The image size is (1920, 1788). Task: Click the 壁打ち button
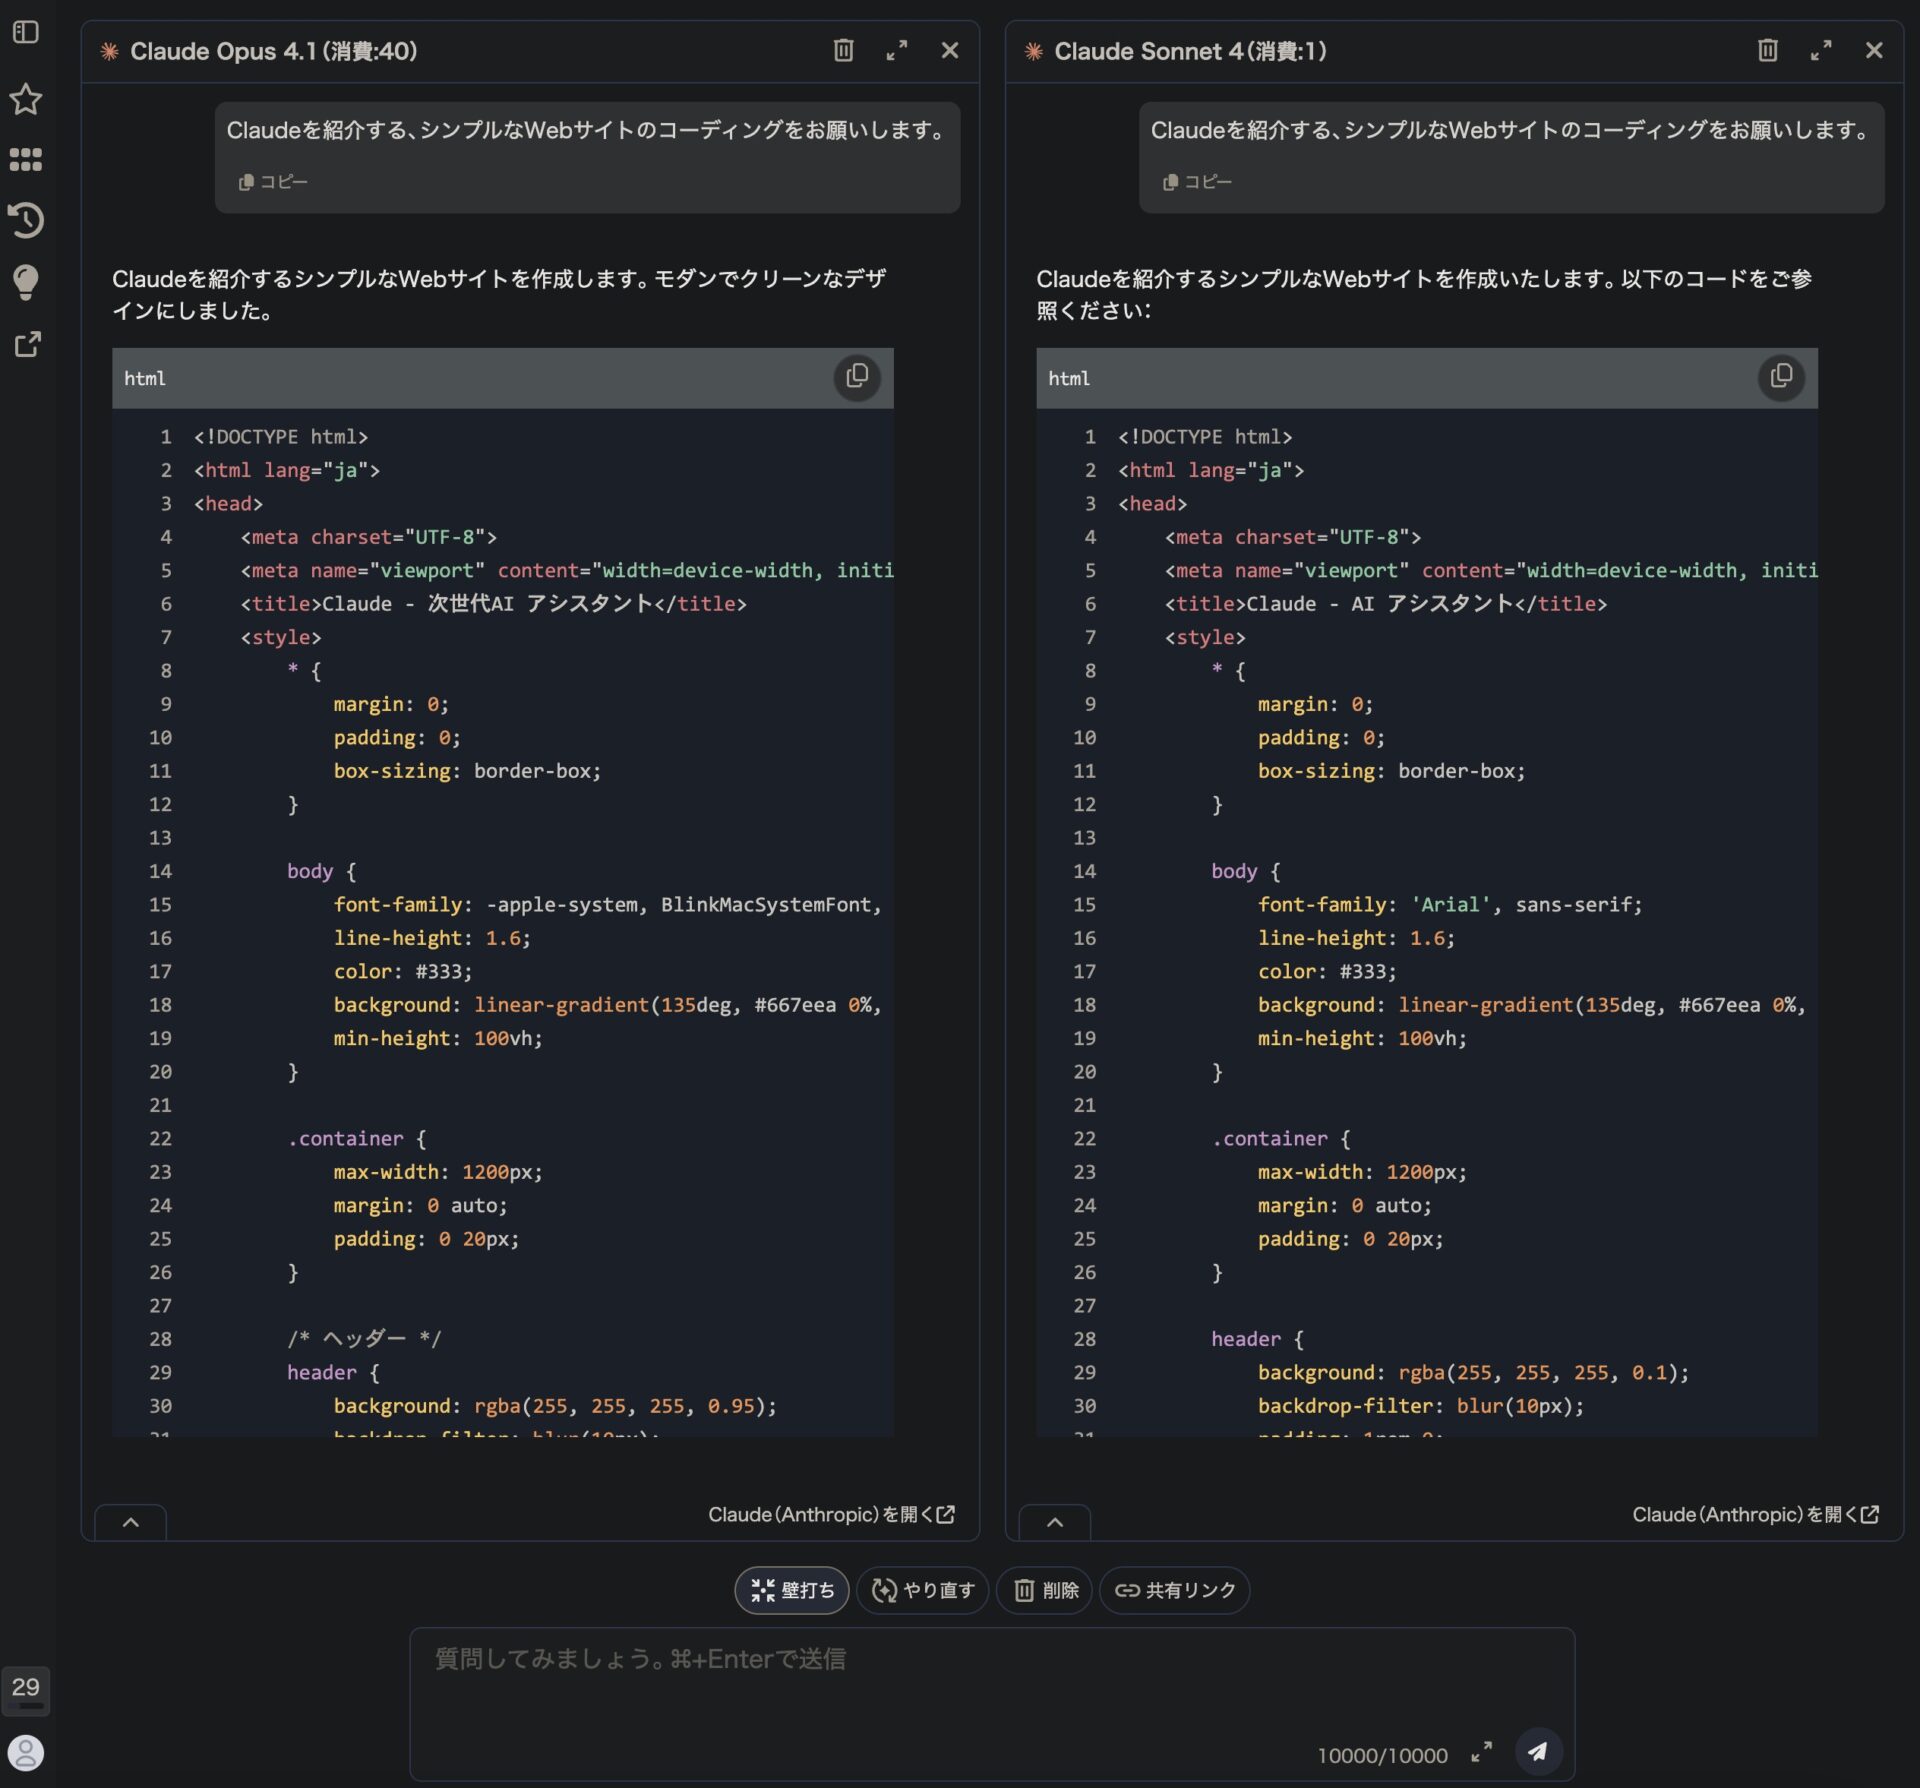click(792, 1590)
